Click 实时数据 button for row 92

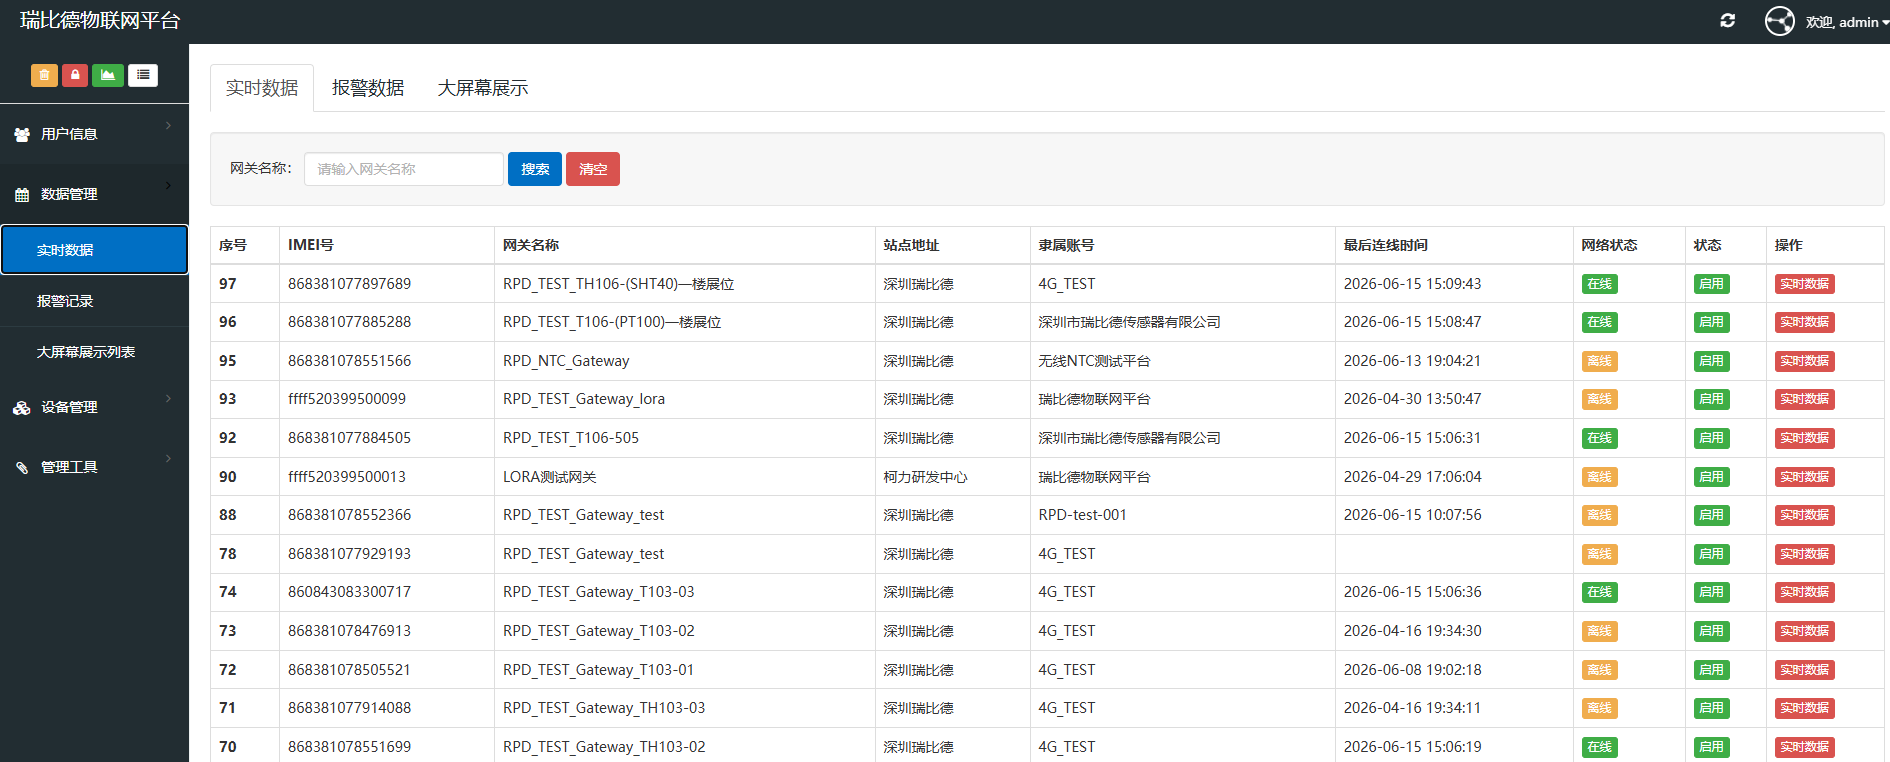[x=1804, y=438]
